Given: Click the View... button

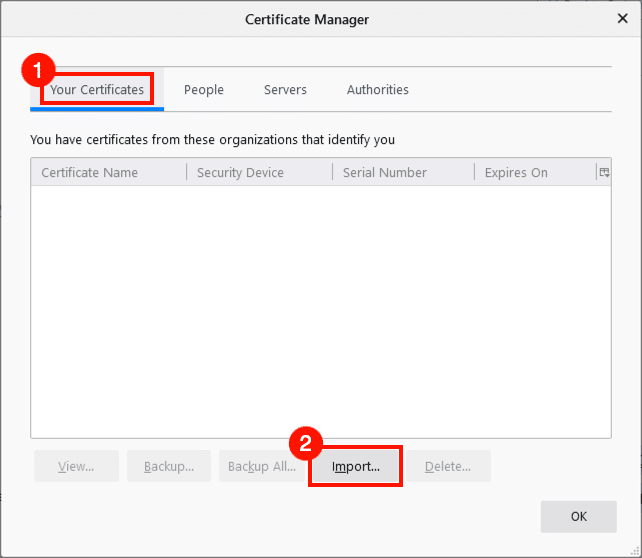Looking at the screenshot, I should tap(76, 466).
